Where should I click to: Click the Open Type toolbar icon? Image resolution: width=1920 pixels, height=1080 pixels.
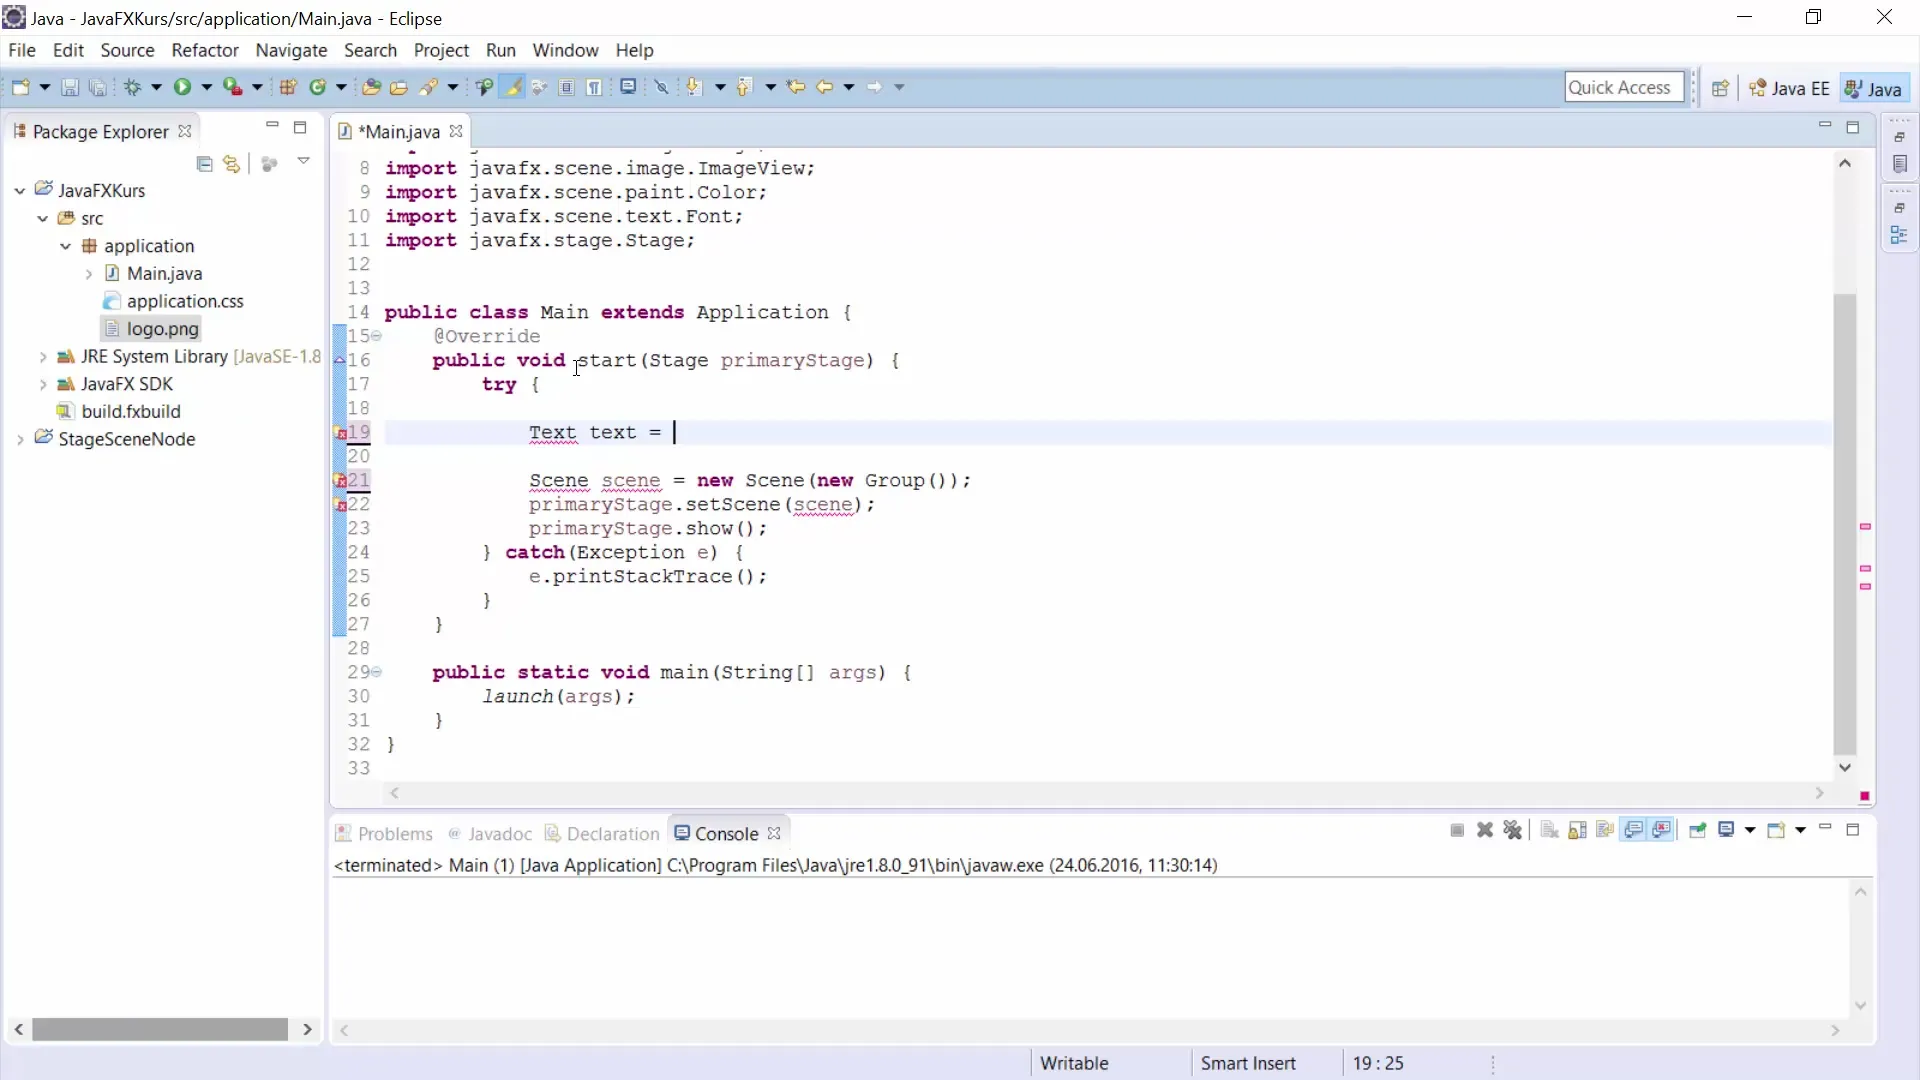coord(371,87)
